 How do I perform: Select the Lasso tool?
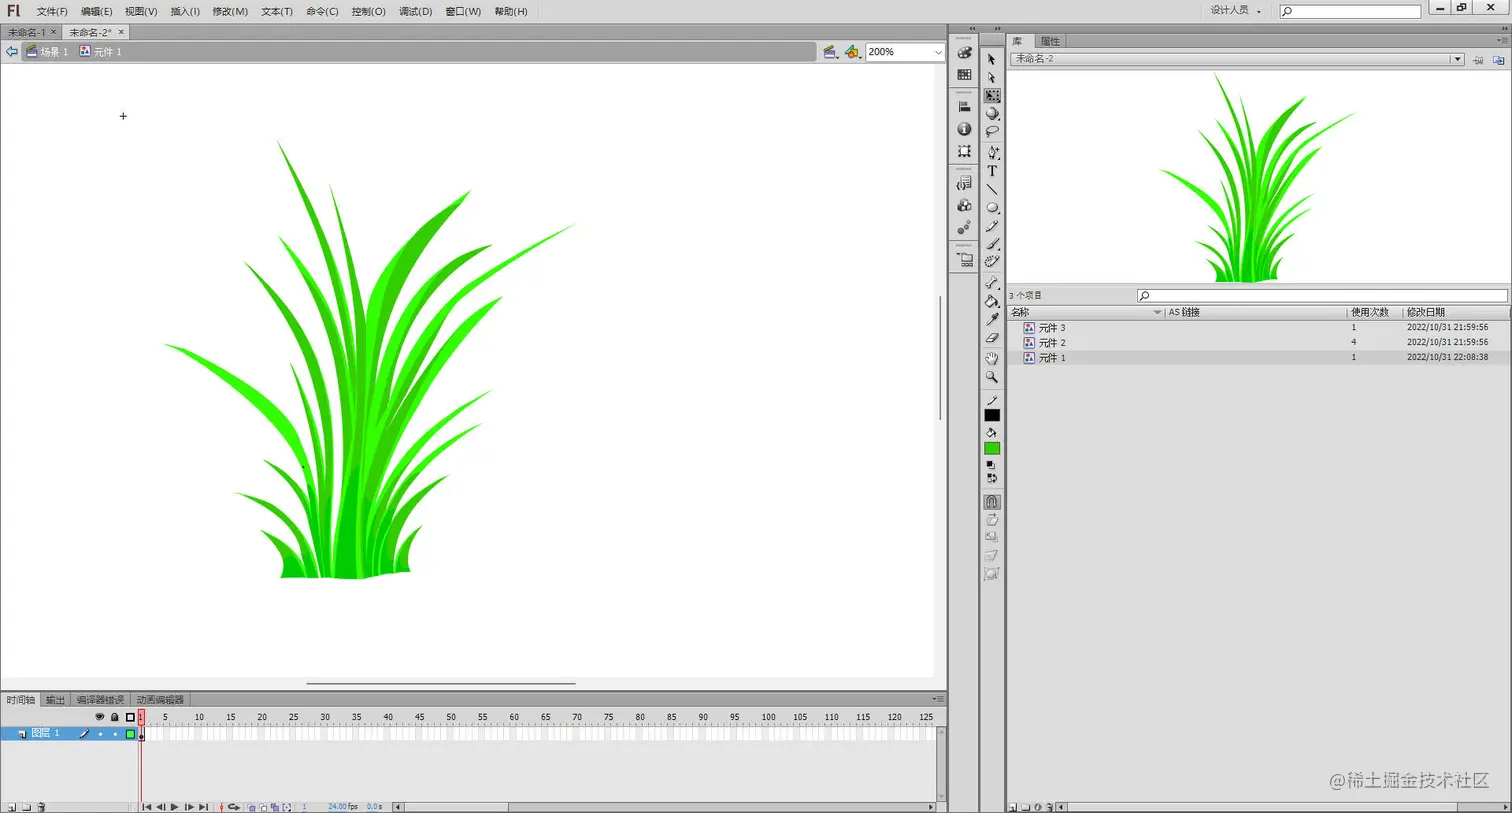992,131
